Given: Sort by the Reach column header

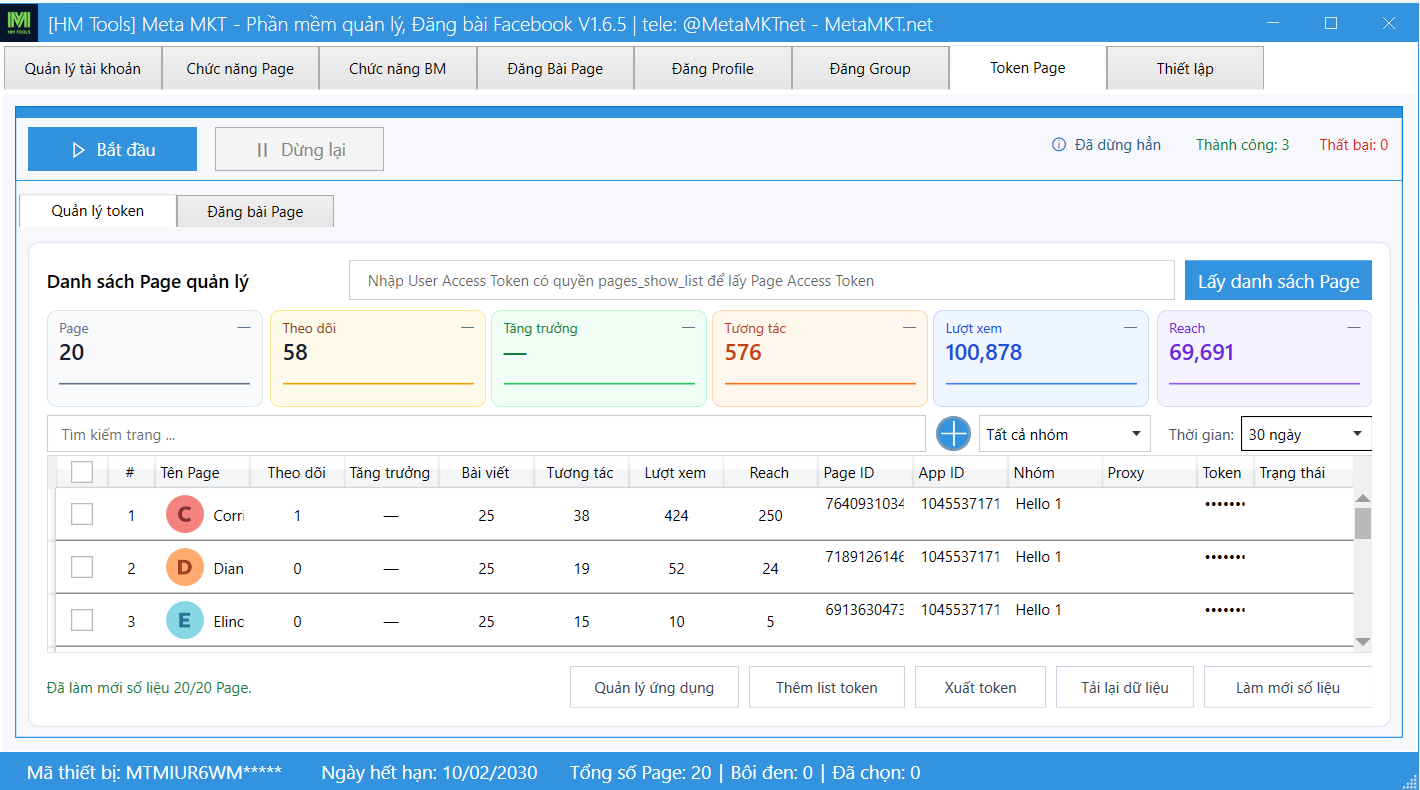Looking at the screenshot, I should (x=769, y=473).
